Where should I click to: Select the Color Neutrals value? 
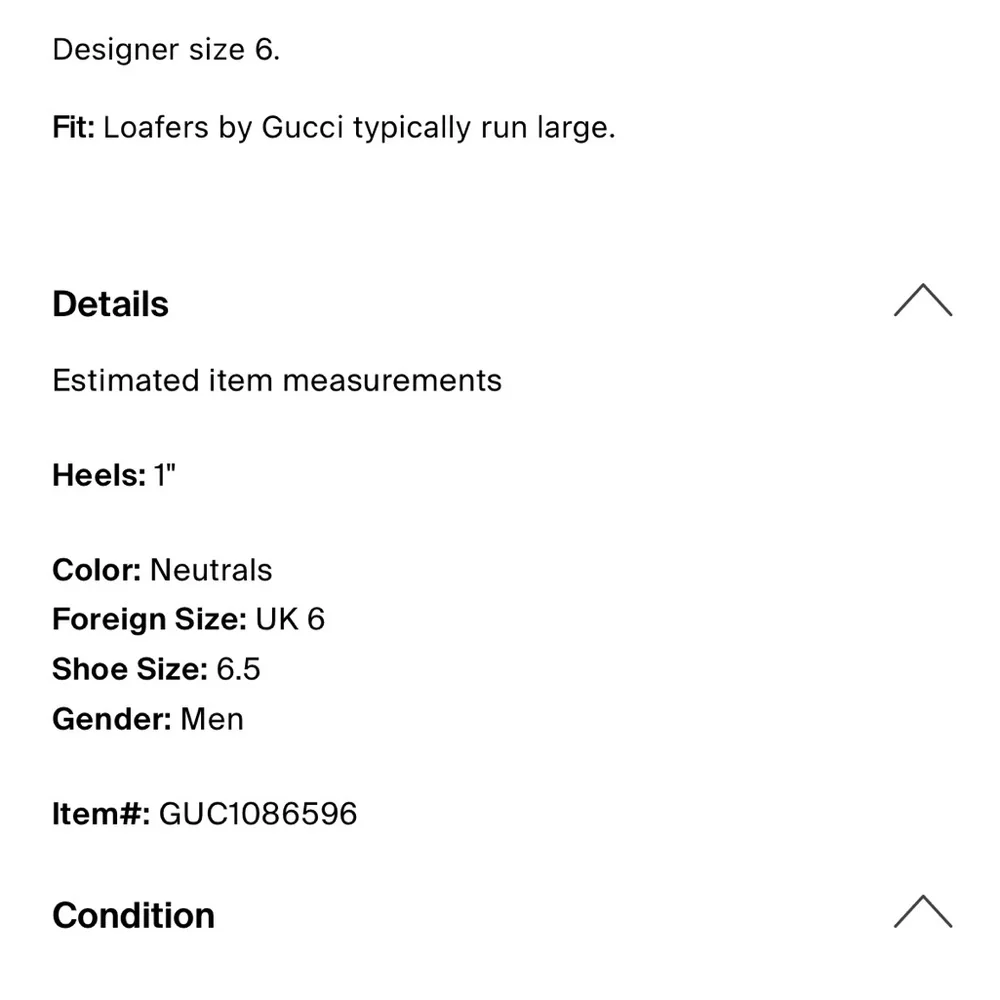tap(212, 570)
